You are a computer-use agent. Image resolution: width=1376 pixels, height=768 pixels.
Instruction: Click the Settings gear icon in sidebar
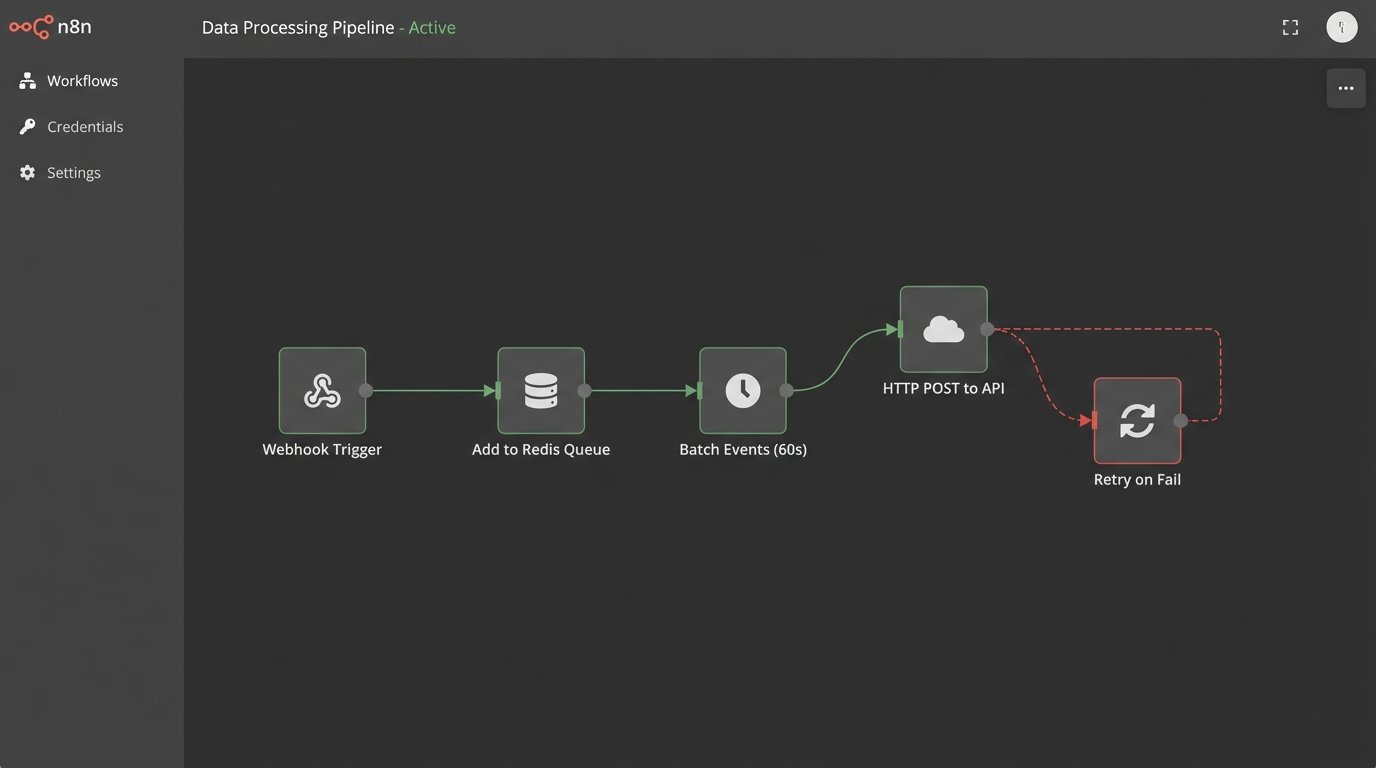pyautogui.click(x=27, y=173)
